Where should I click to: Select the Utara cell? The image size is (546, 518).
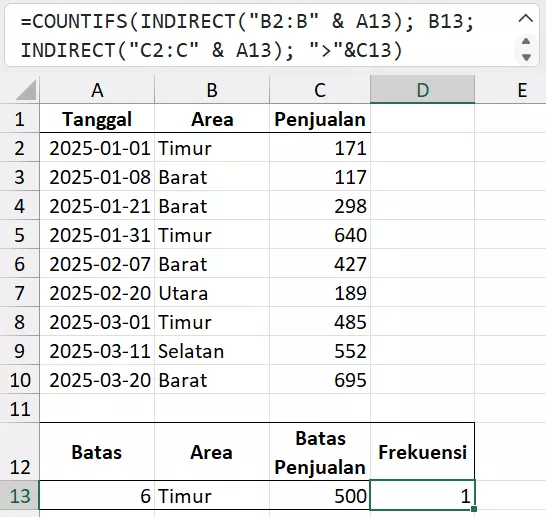point(212,293)
